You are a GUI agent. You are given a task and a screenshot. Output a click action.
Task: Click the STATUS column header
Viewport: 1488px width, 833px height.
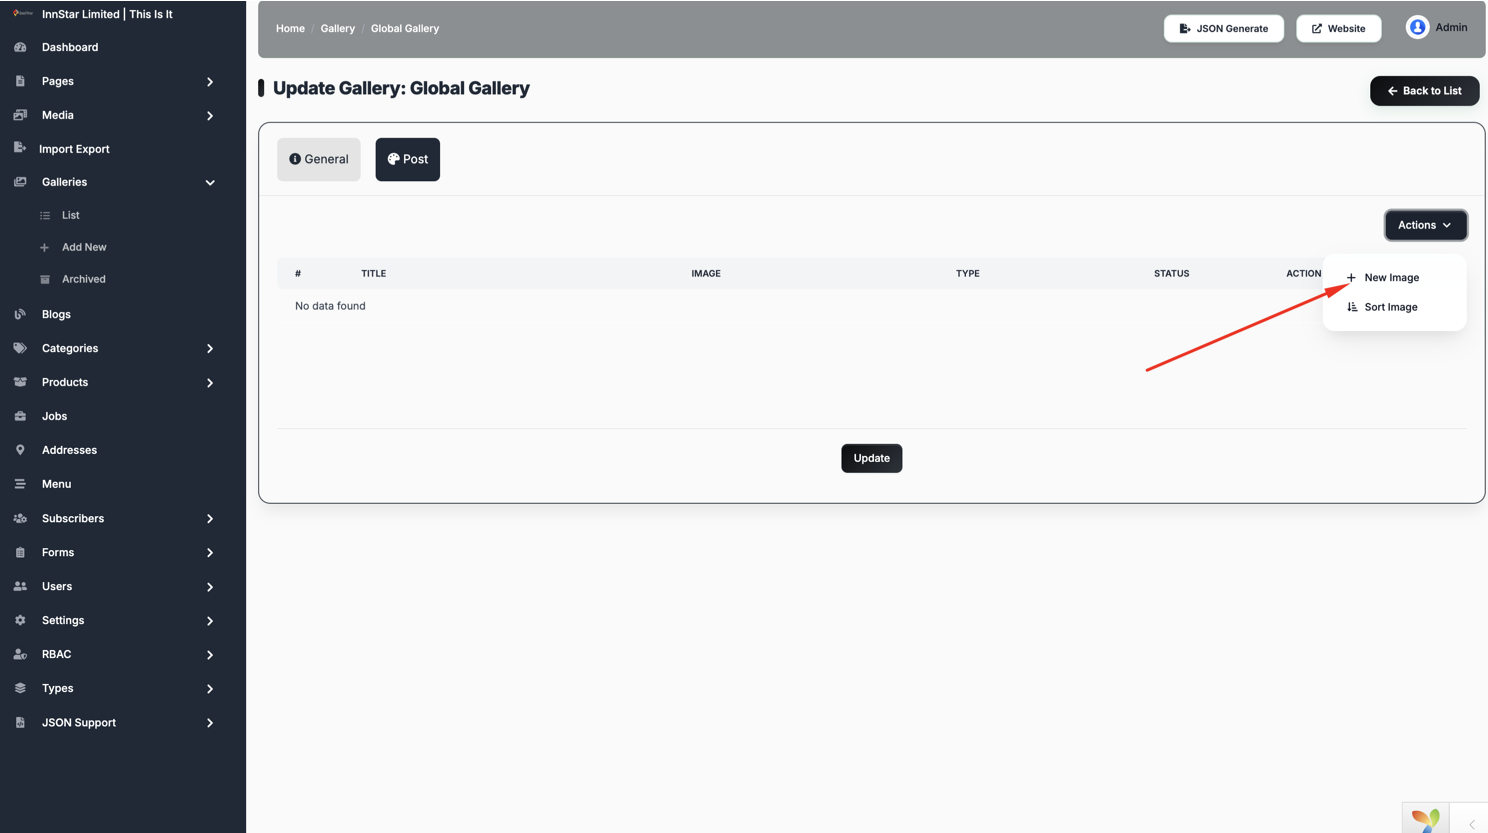click(1172, 273)
